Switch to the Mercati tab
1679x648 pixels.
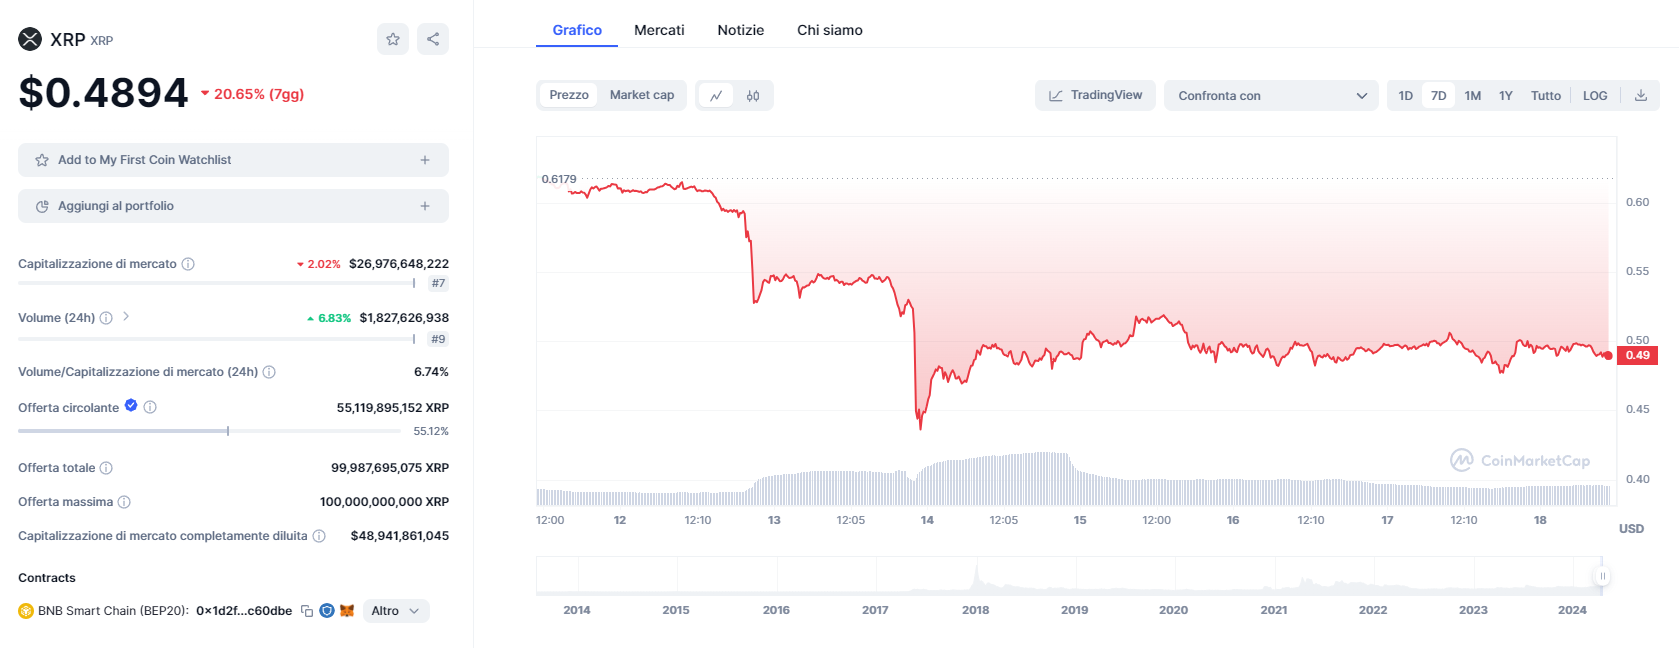[659, 30]
